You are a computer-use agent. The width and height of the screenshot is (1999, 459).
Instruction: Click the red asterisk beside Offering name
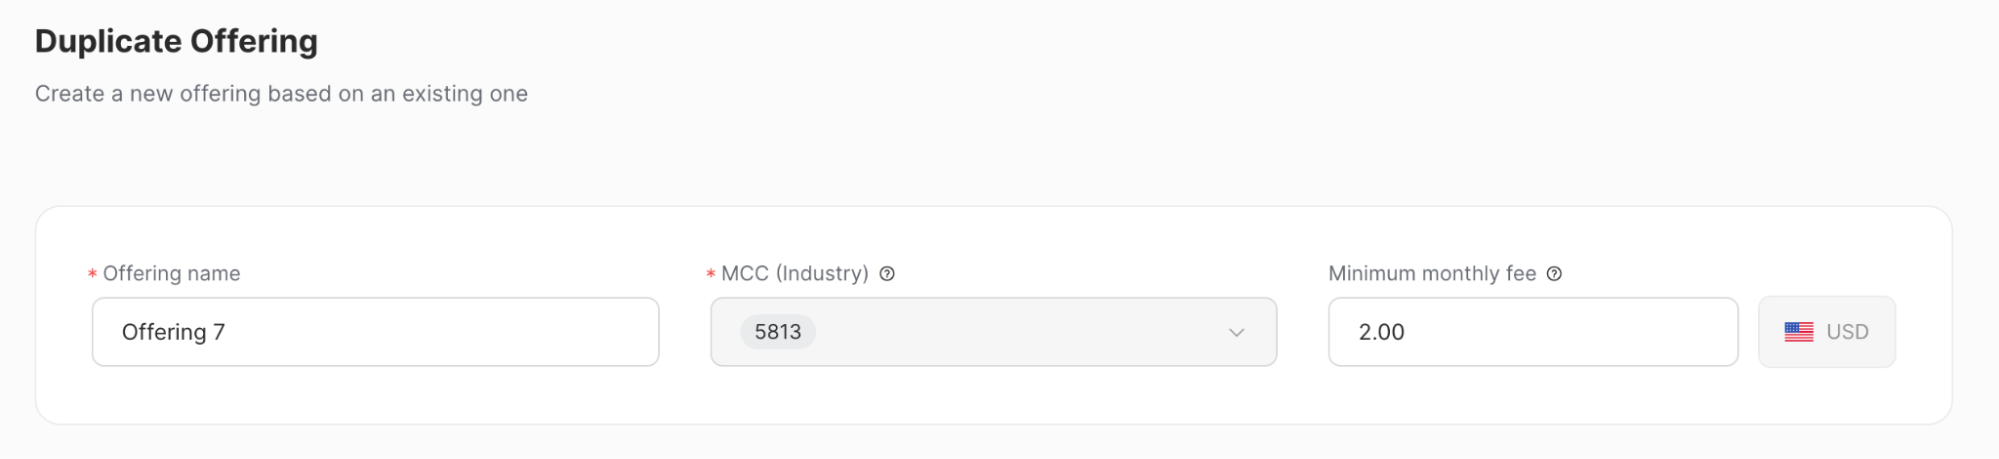(93, 275)
